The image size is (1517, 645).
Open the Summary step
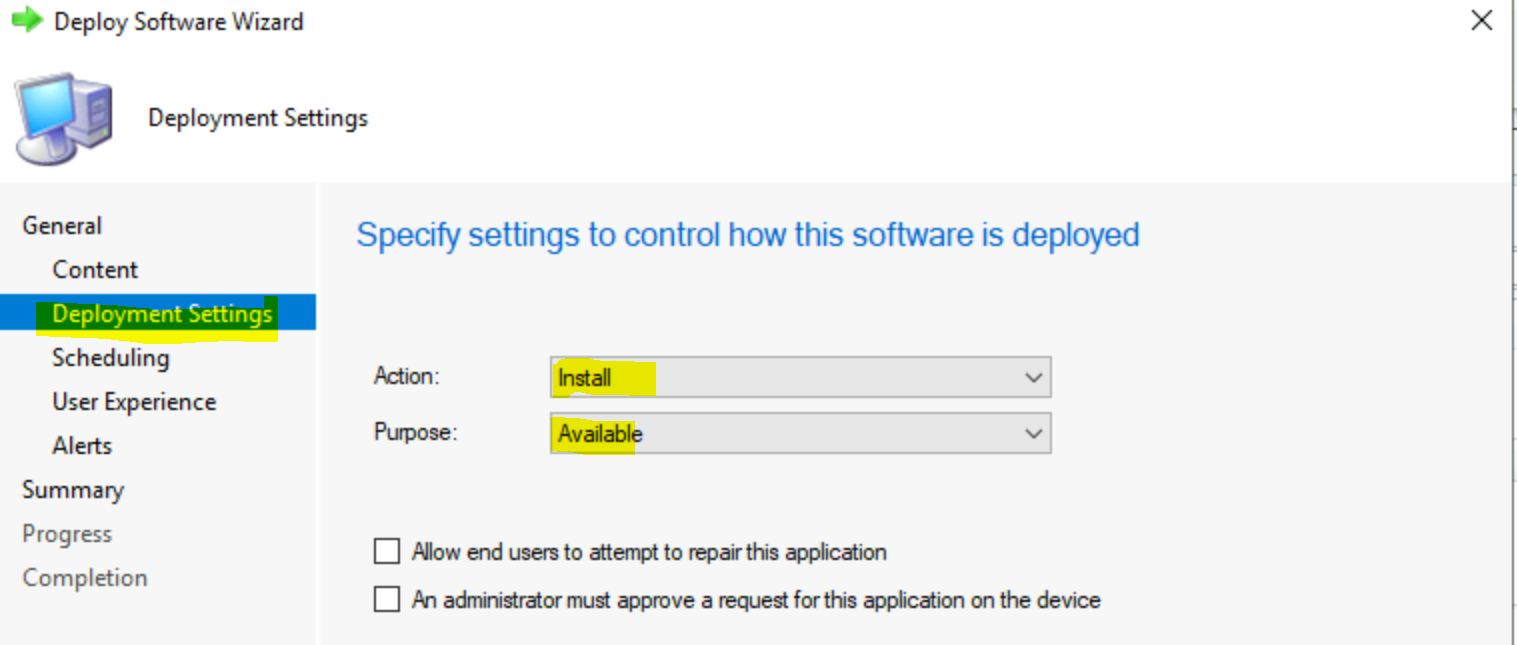(73, 490)
